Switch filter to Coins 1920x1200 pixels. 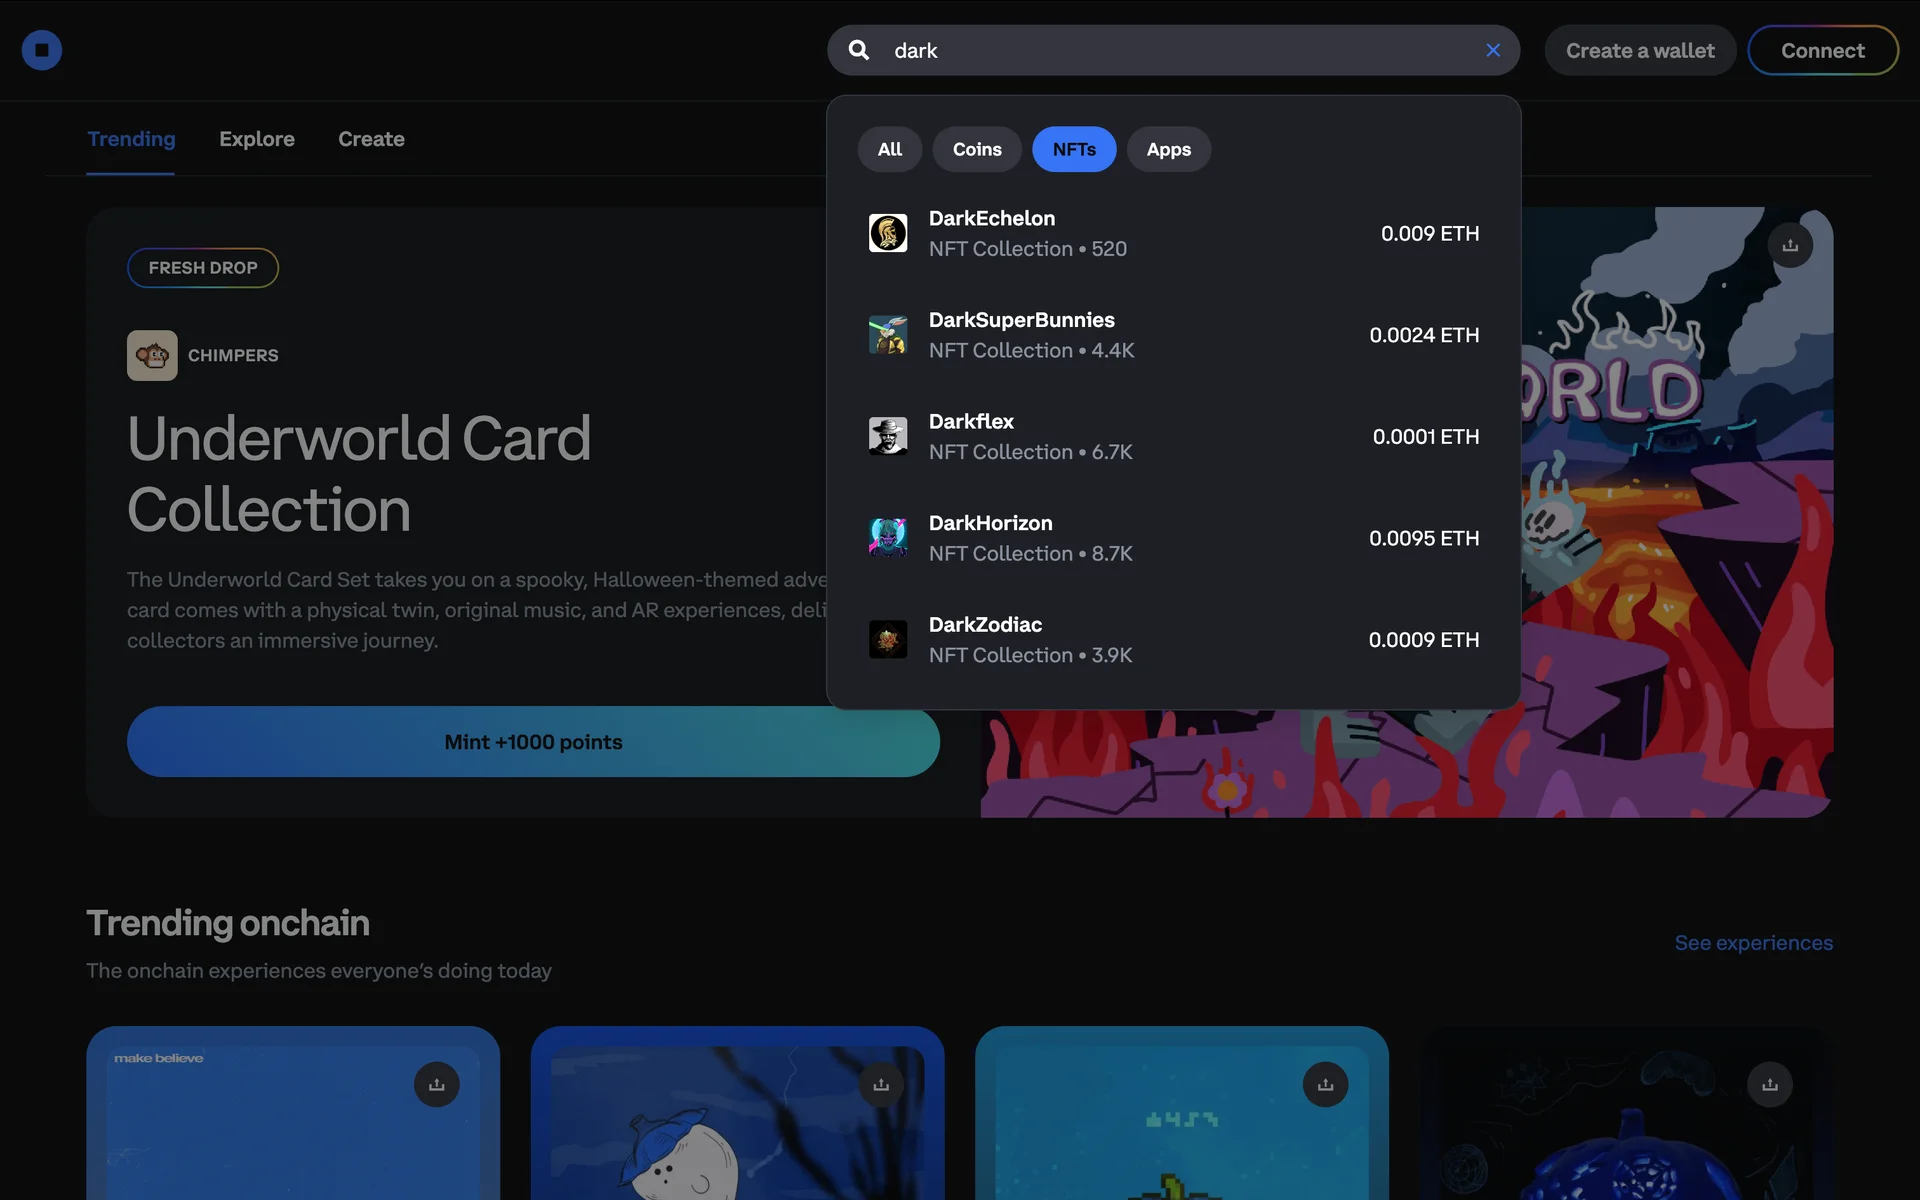(x=977, y=149)
